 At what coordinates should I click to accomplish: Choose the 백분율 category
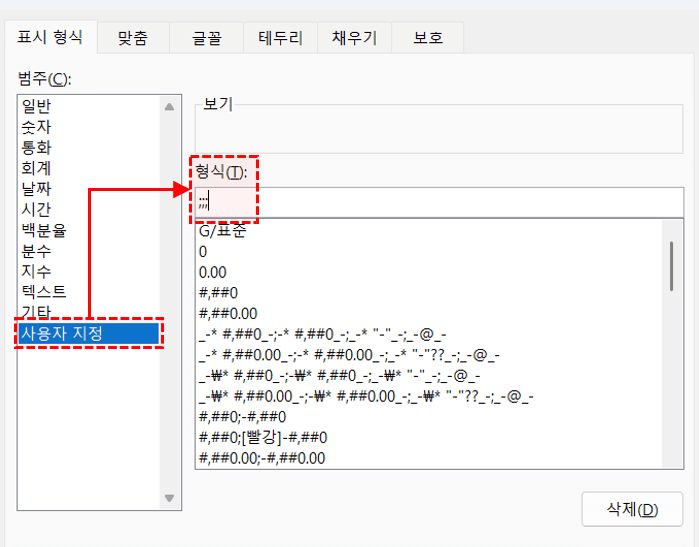(44, 230)
